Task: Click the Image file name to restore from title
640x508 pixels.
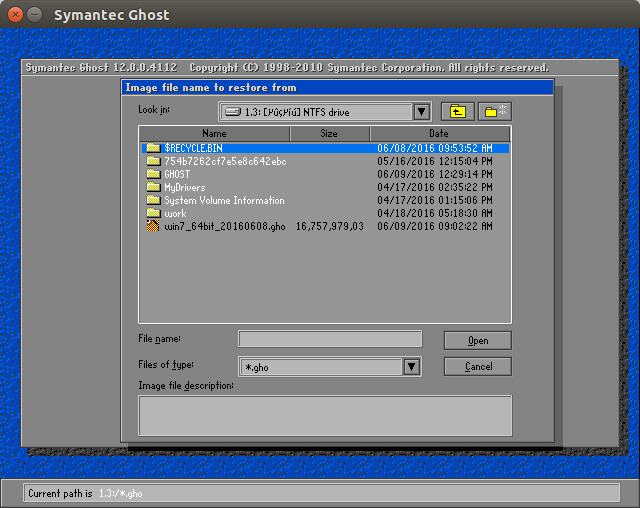Action: tap(211, 88)
